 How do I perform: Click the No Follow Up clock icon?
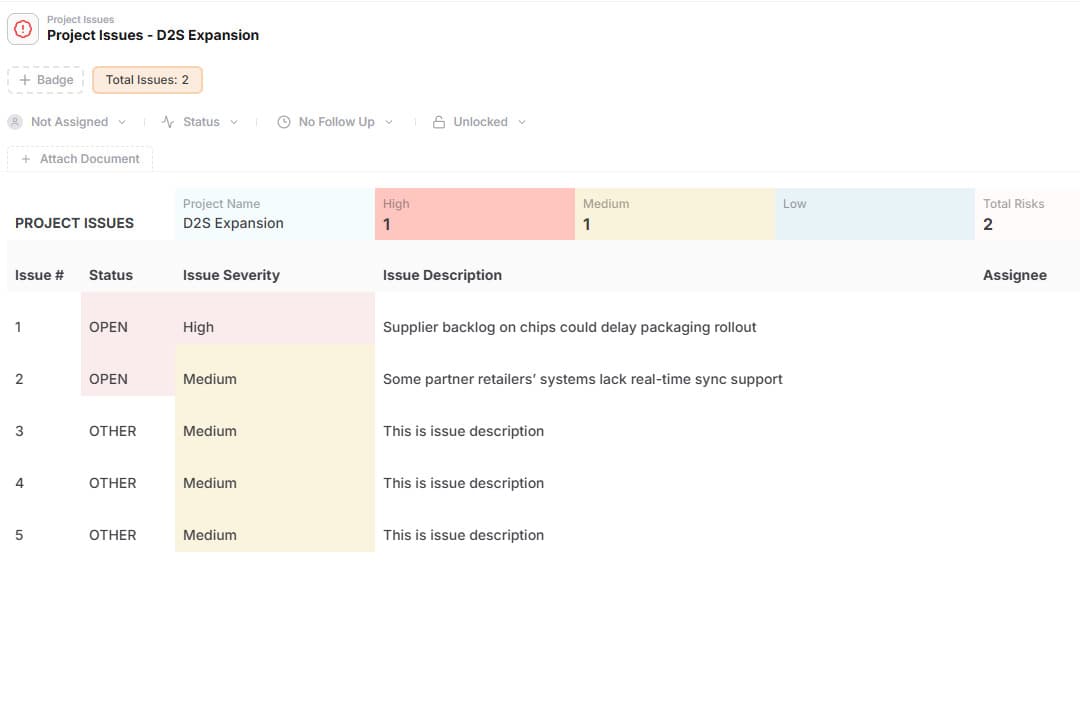[284, 122]
